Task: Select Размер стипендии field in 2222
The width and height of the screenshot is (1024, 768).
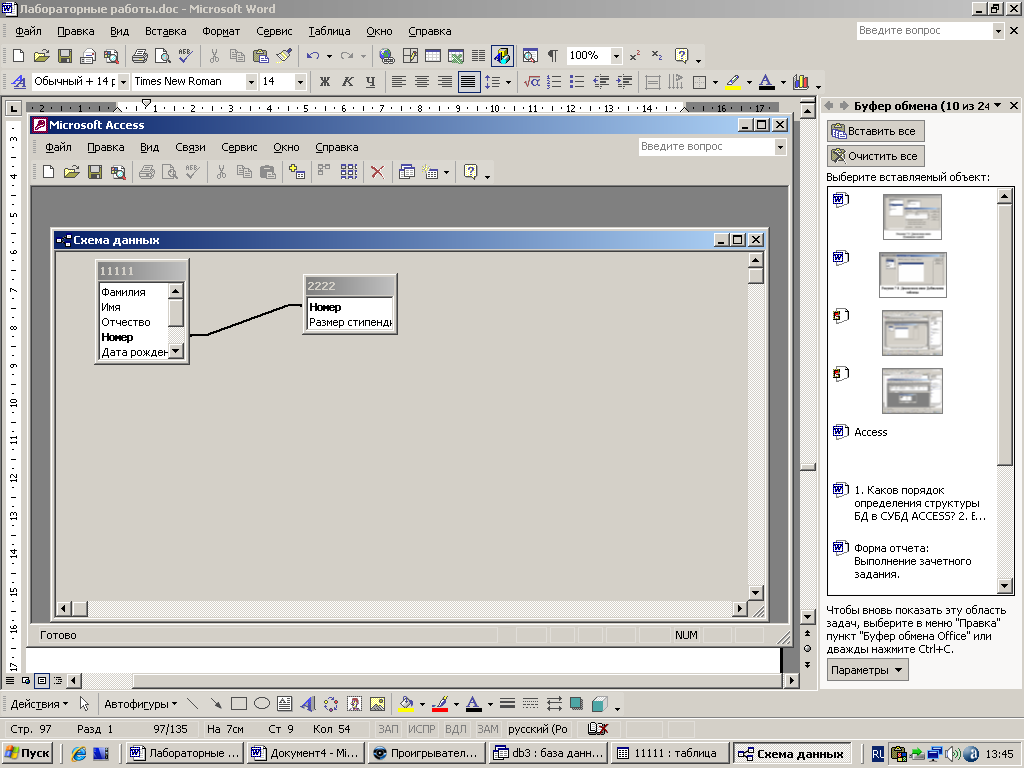Action: click(x=350, y=322)
